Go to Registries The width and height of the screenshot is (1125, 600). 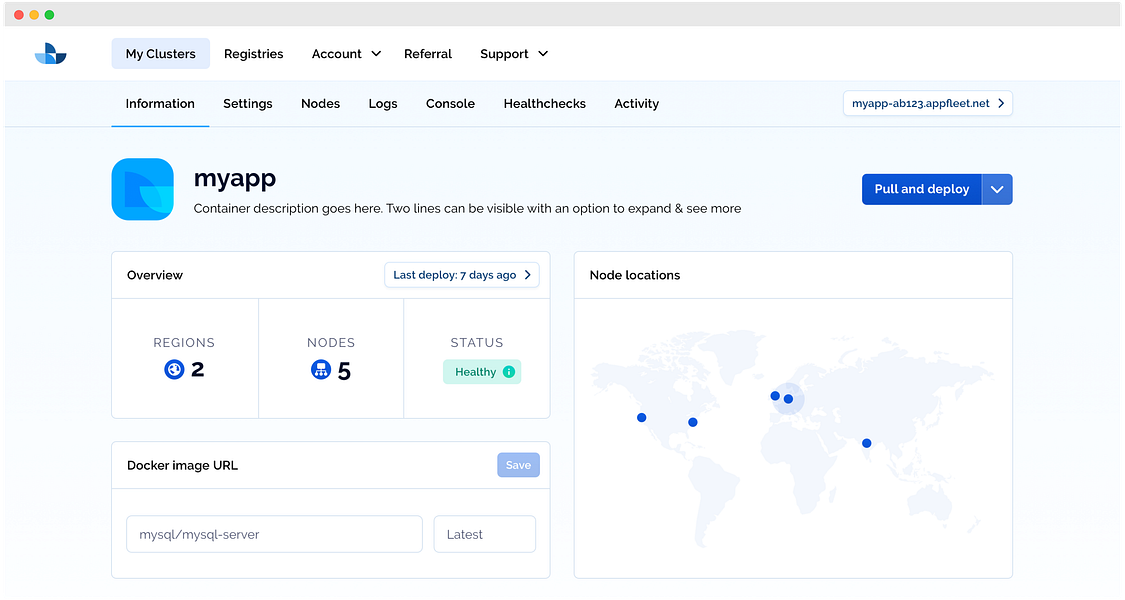pyautogui.click(x=253, y=54)
